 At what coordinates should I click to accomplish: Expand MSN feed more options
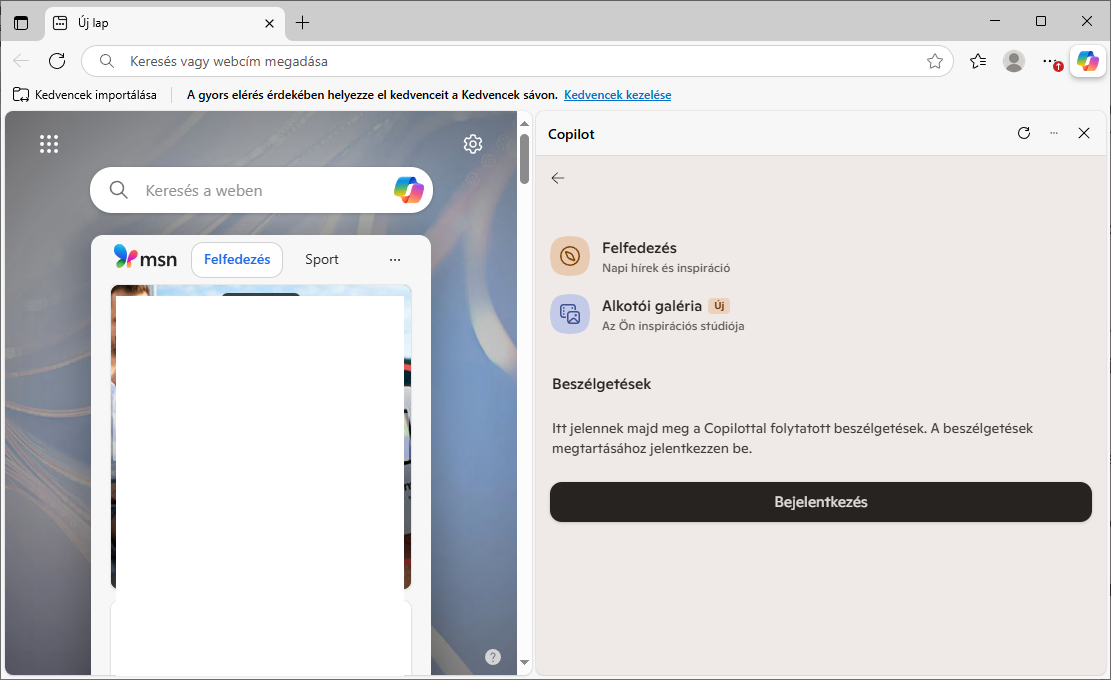[x=395, y=260]
